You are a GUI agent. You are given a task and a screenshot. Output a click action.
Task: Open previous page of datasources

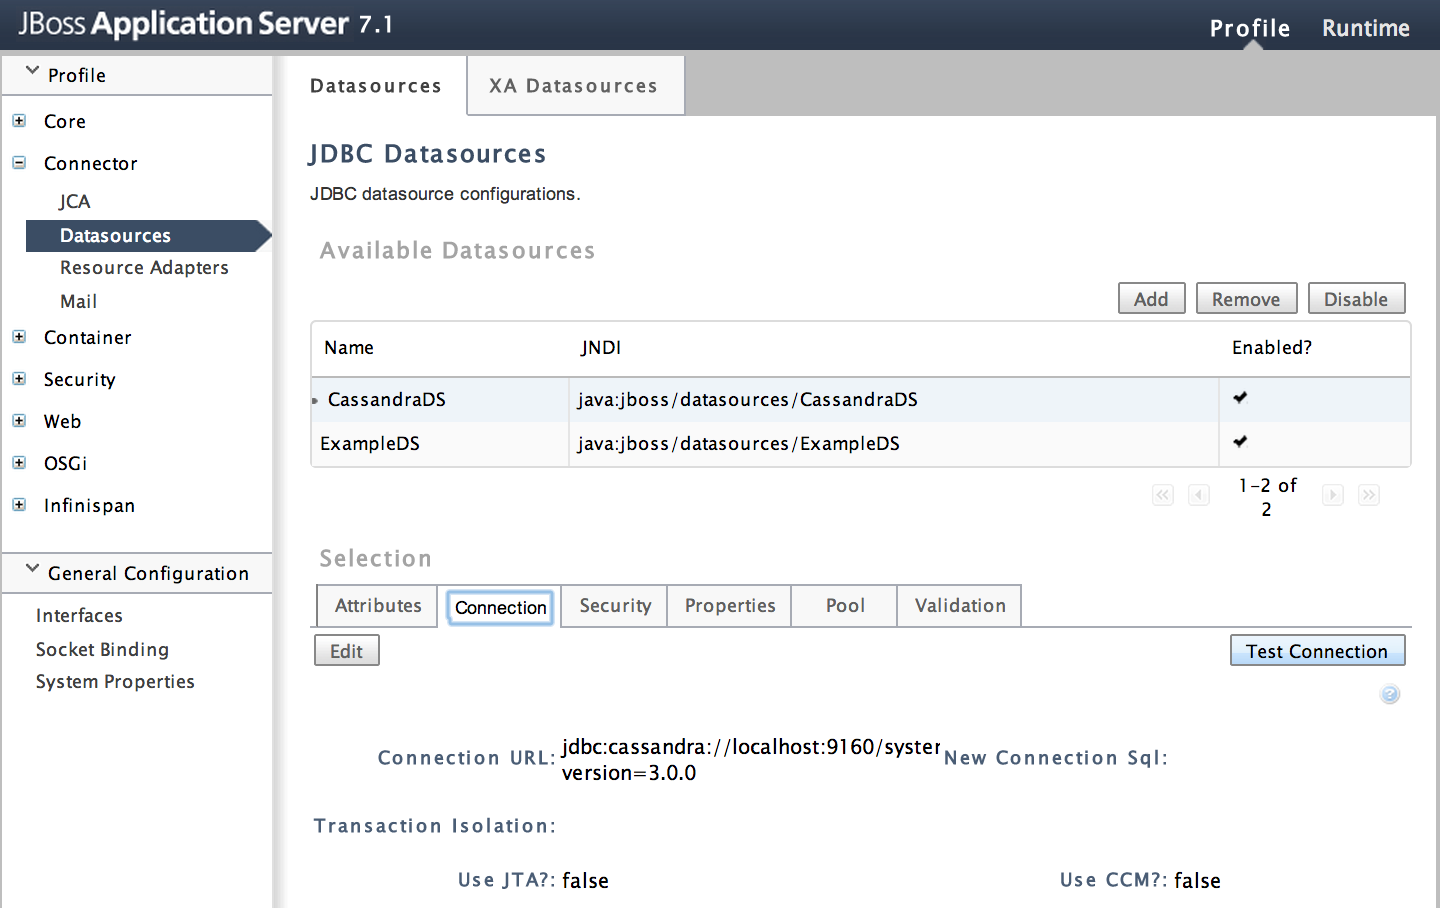coord(1199,495)
